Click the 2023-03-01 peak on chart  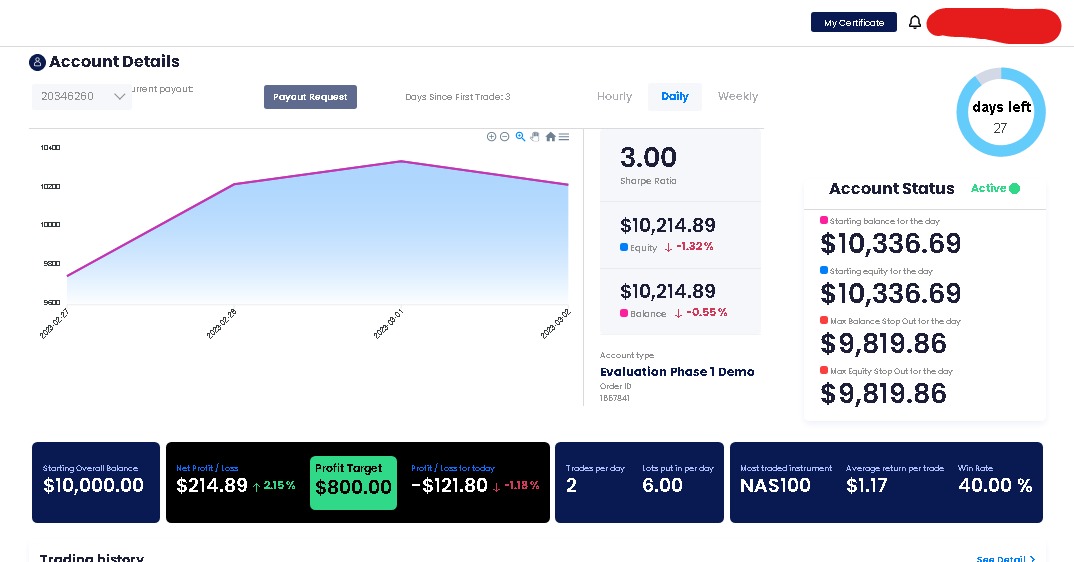coord(401,162)
